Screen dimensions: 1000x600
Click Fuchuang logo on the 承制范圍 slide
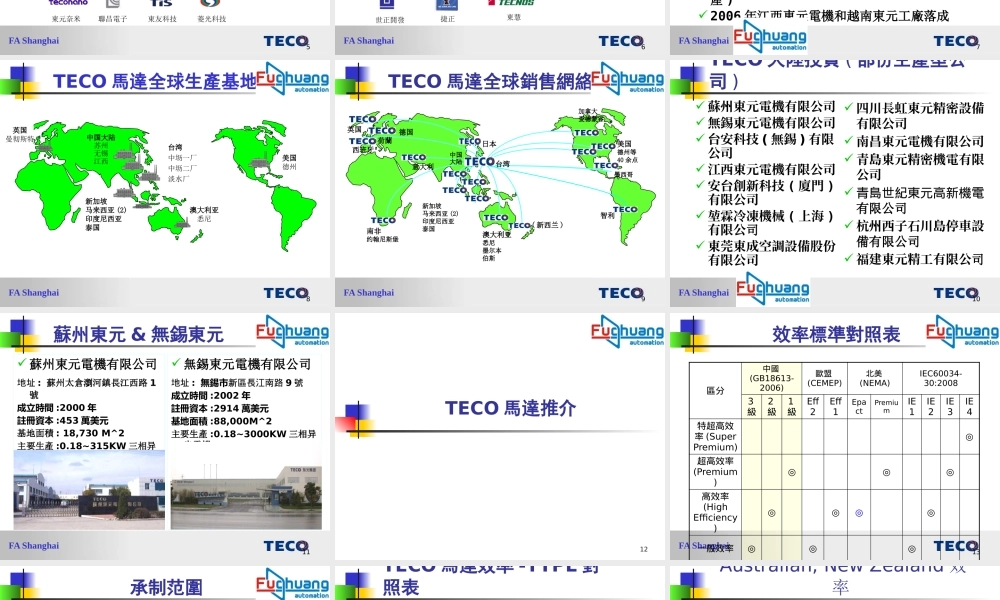(293, 584)
